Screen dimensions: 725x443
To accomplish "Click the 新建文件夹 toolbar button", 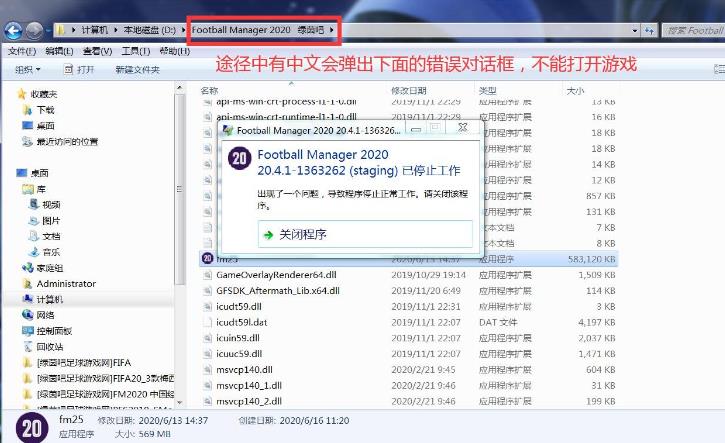I will point(137,70).
